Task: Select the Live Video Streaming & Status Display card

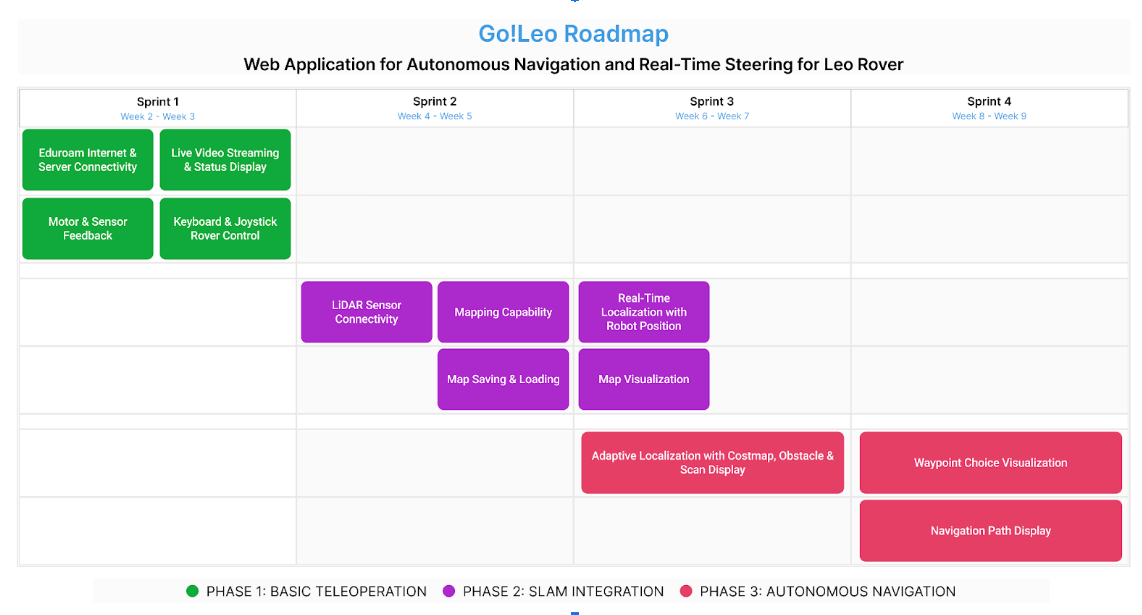Action: coord(225,160)
